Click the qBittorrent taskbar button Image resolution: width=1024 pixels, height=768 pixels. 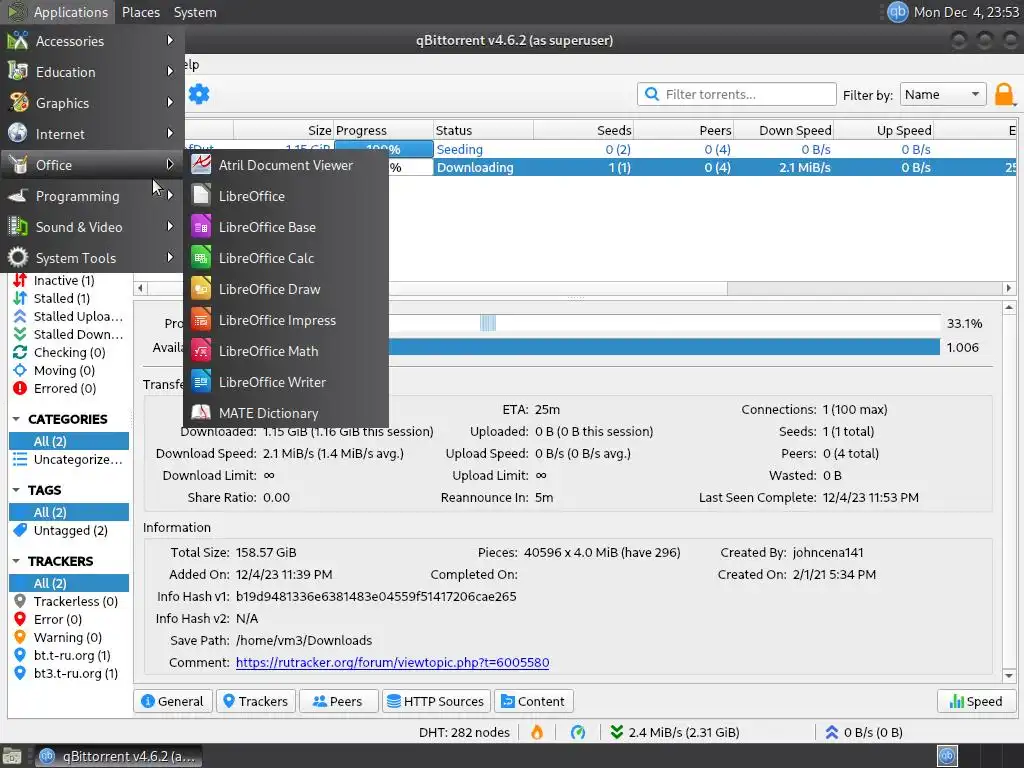[118, 756]
